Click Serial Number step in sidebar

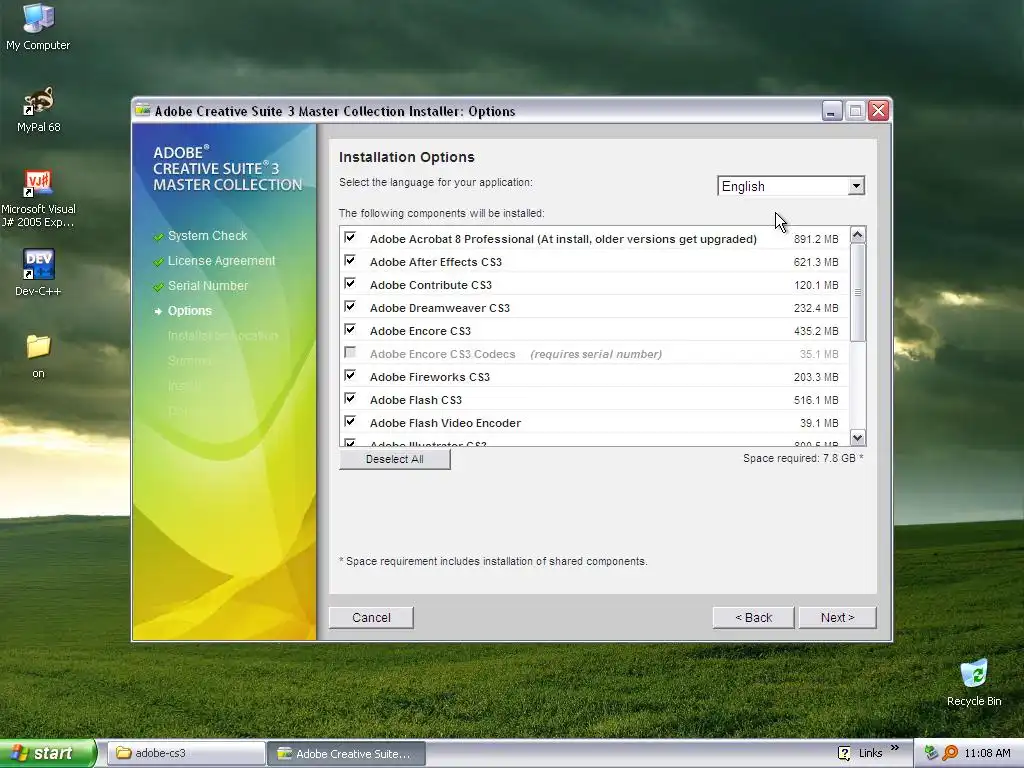coord(208,285)
